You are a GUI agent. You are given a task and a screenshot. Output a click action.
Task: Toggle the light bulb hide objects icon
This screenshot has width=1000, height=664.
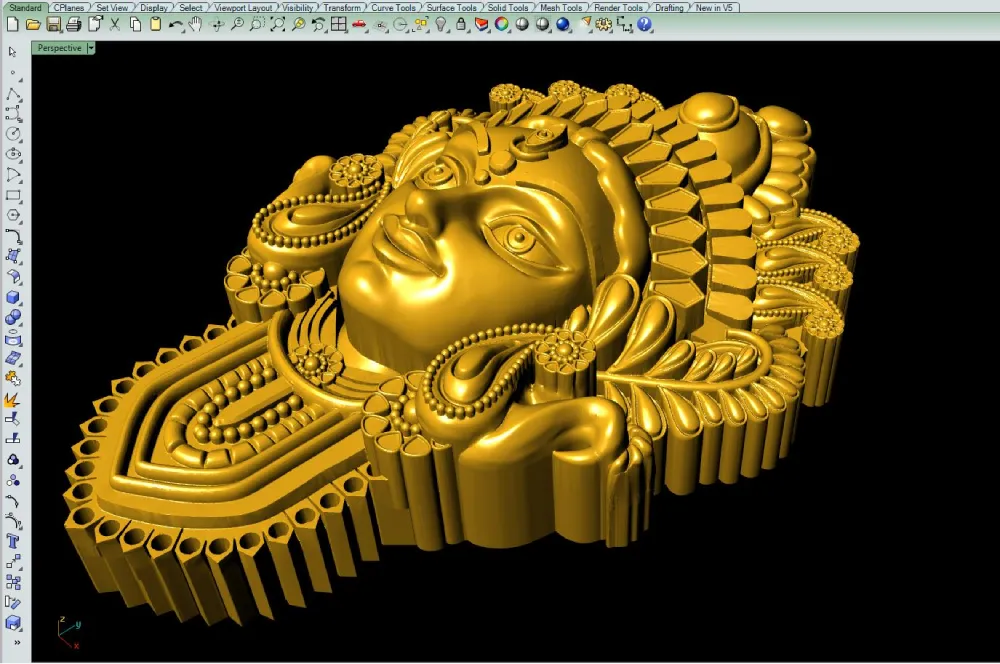(x=441, y=25)
